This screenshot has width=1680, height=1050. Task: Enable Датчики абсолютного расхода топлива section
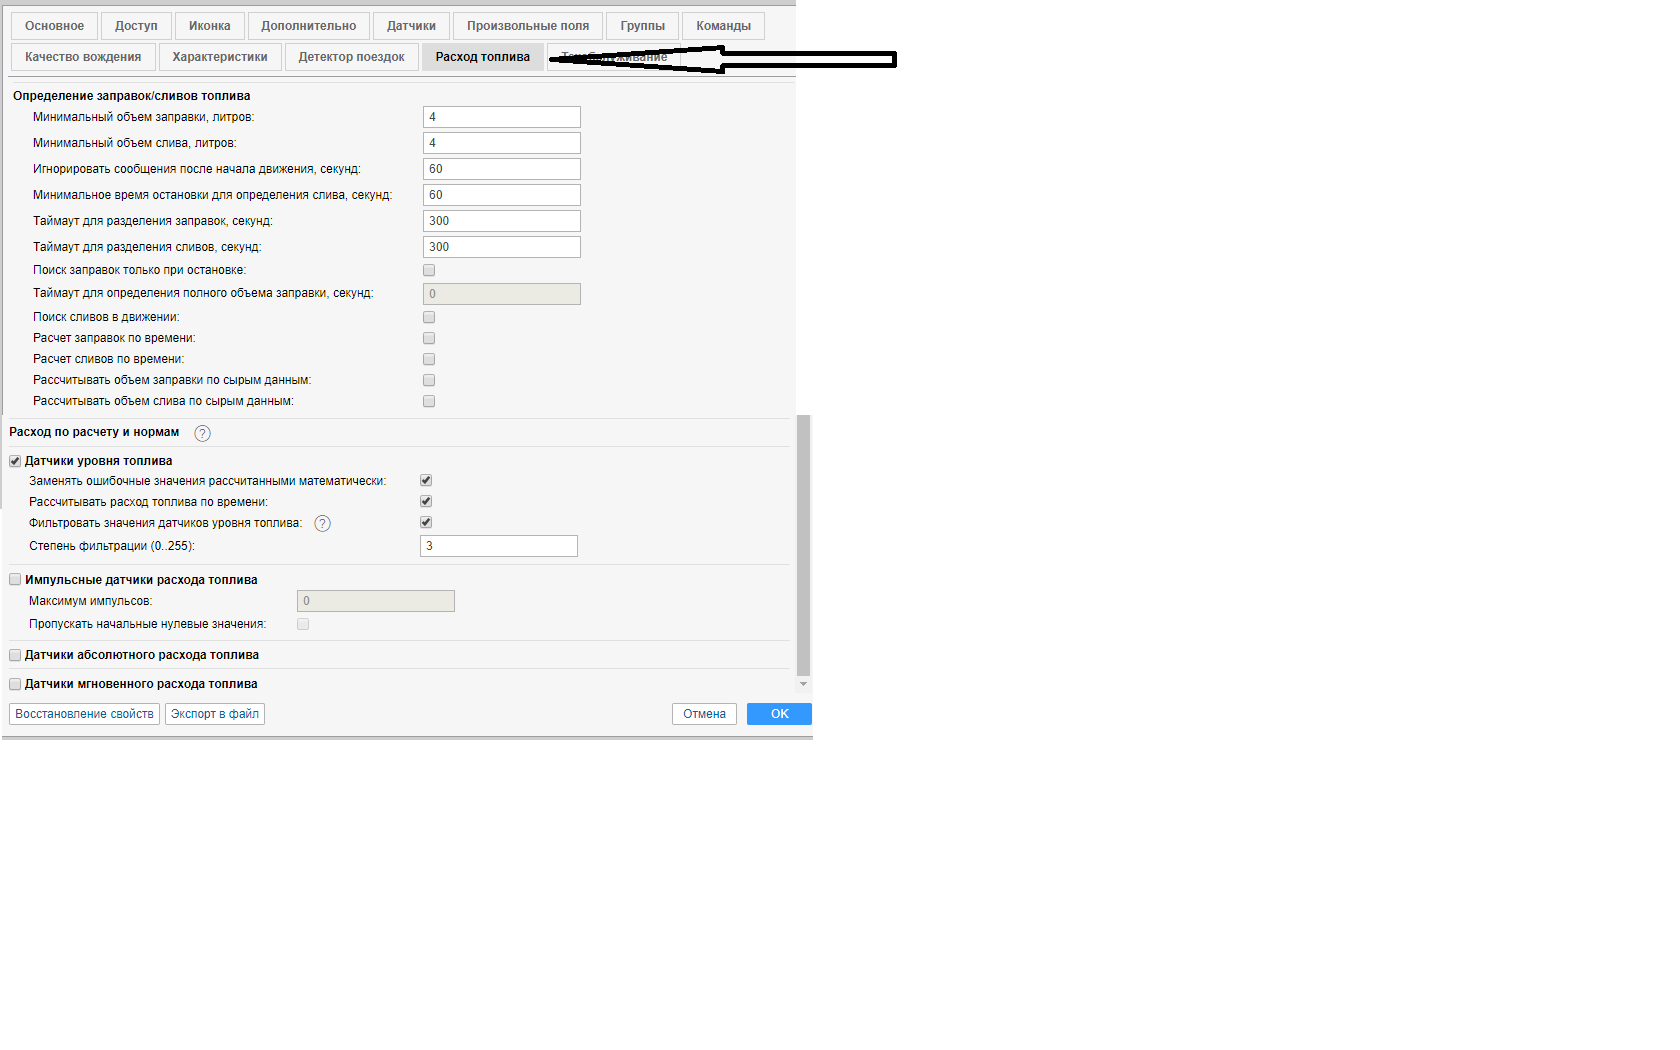pos(15,655)
